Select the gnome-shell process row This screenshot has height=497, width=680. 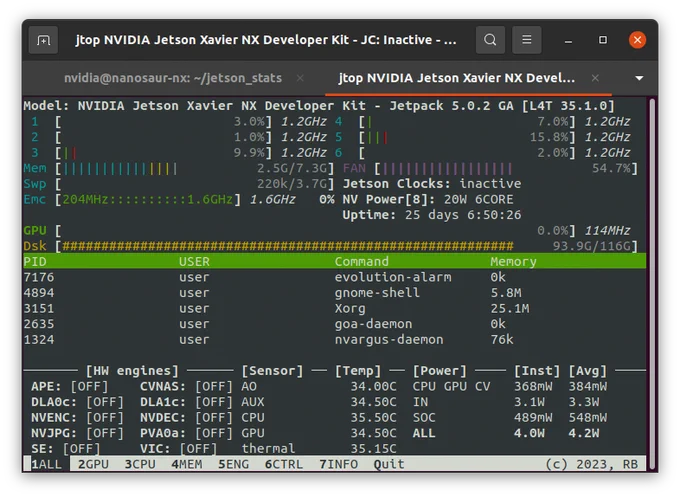click(334, 293)
